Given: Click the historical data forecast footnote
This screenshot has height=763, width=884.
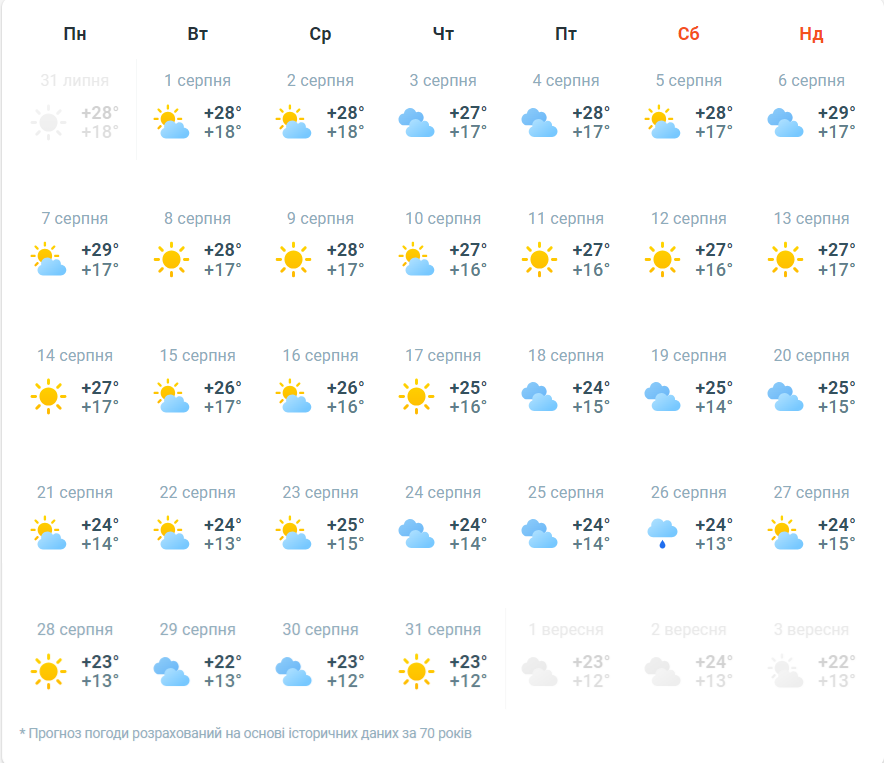Looking at the screenshot, I should [245, 733].
